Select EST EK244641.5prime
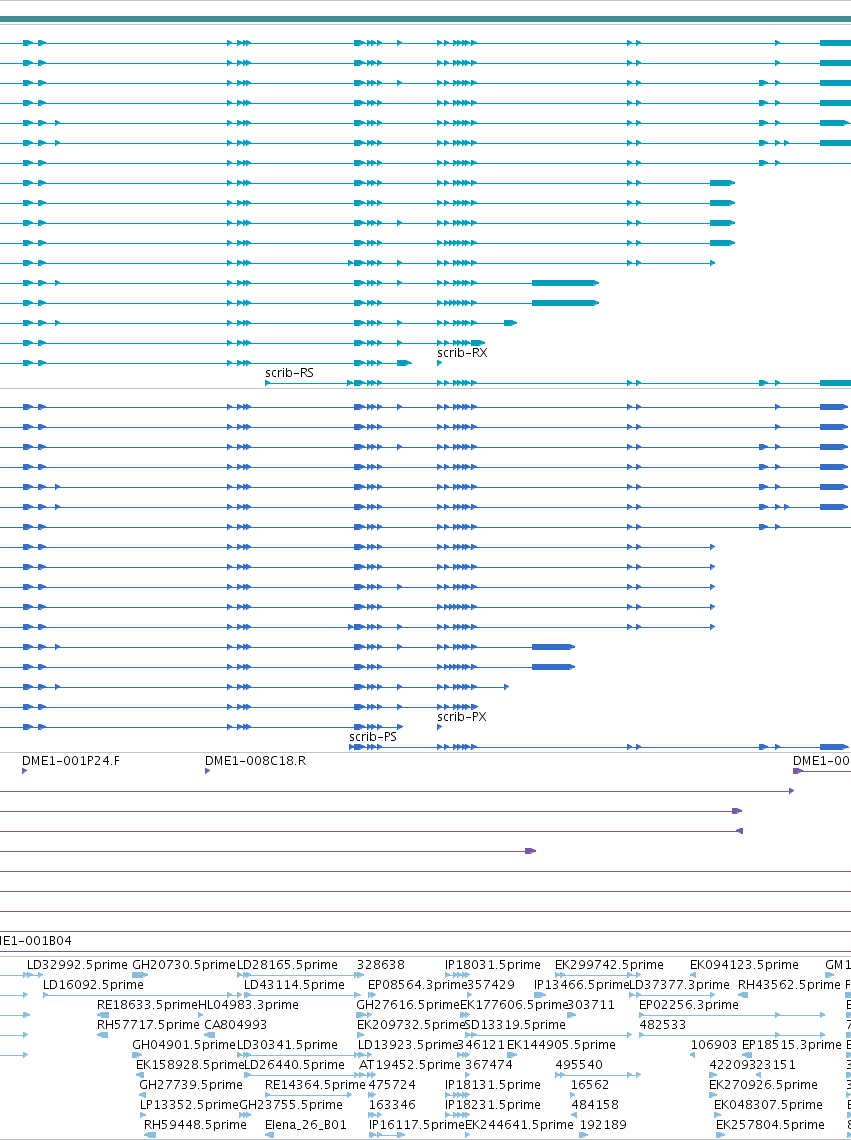This screenshot has height=1140, width=851. (519, 1125)
